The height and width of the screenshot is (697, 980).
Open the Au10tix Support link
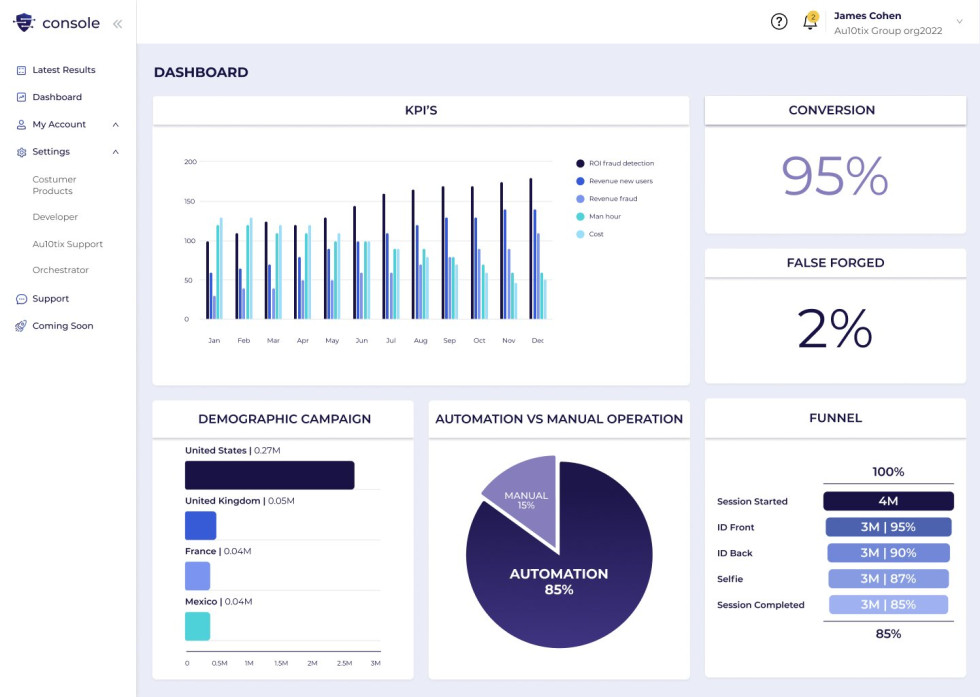coord(67,244)
